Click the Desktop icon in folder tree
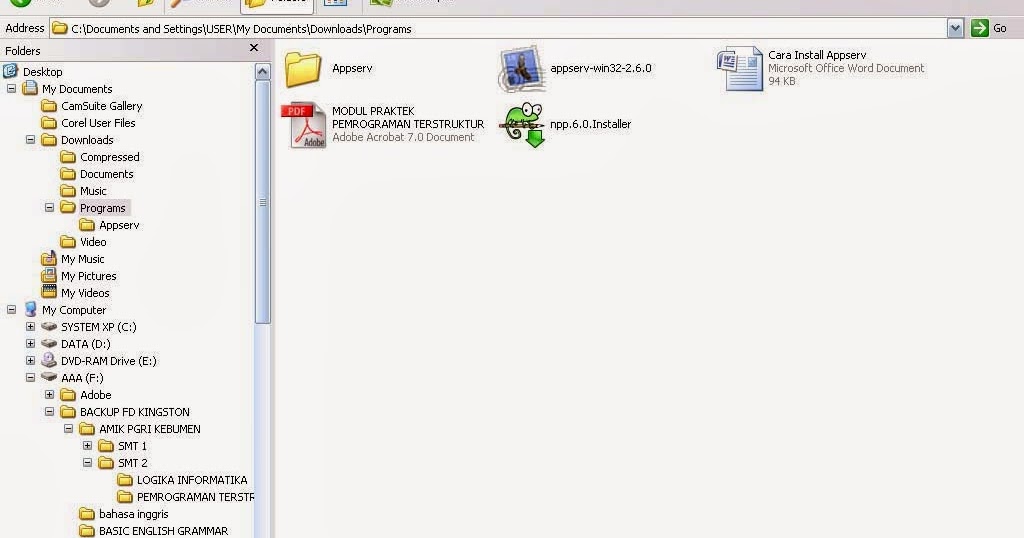1024x538 pixels. coord(10,71)
